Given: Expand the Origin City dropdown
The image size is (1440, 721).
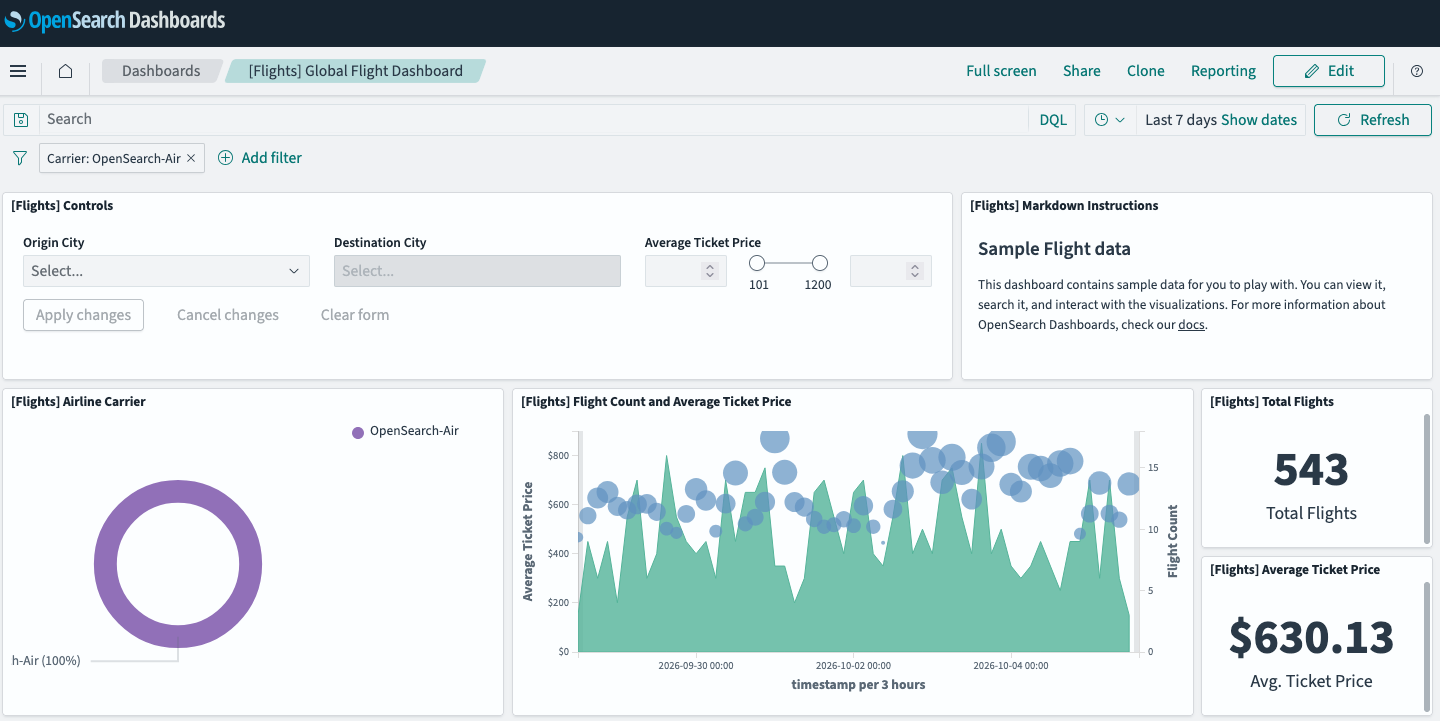Looking at the screenshot, I should [166, 271].
